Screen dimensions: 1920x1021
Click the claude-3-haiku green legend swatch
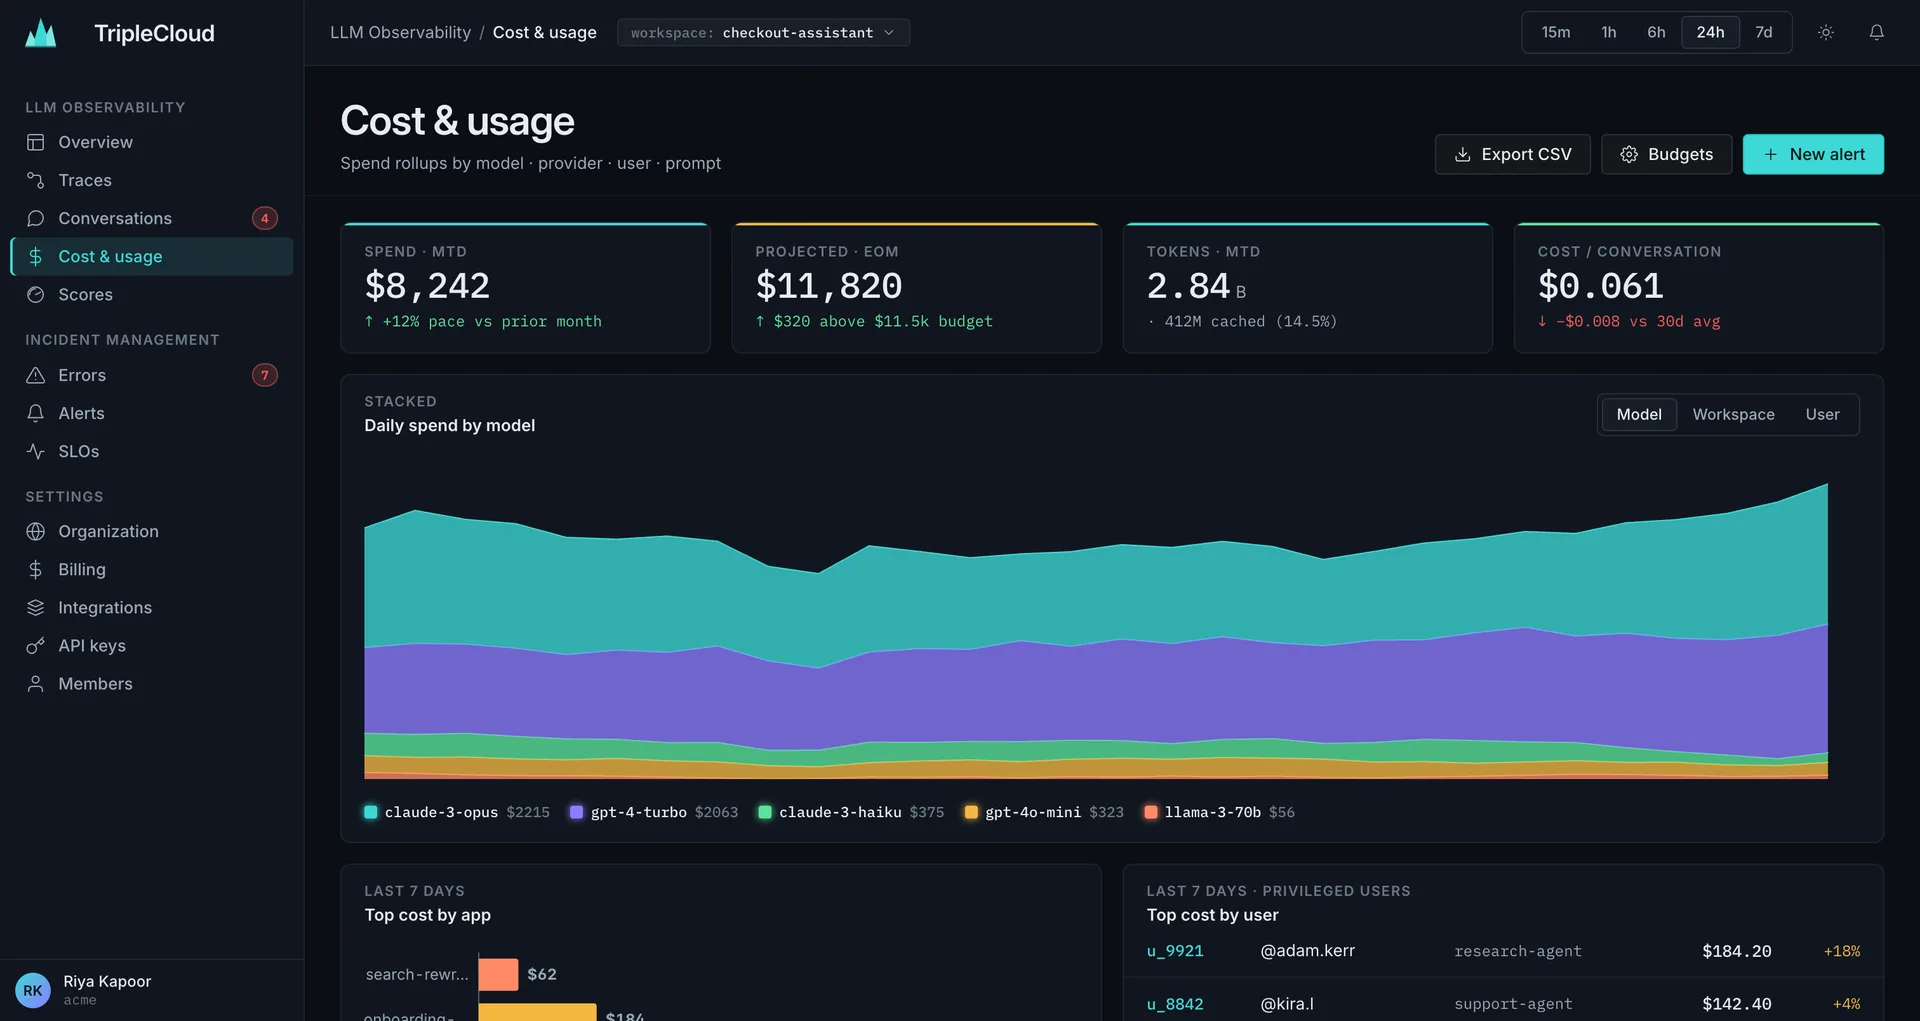coord(765,812)
